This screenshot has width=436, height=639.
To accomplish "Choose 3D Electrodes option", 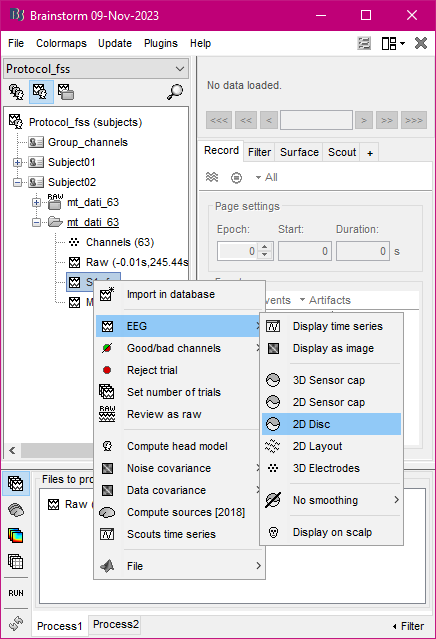I will 331,469.
